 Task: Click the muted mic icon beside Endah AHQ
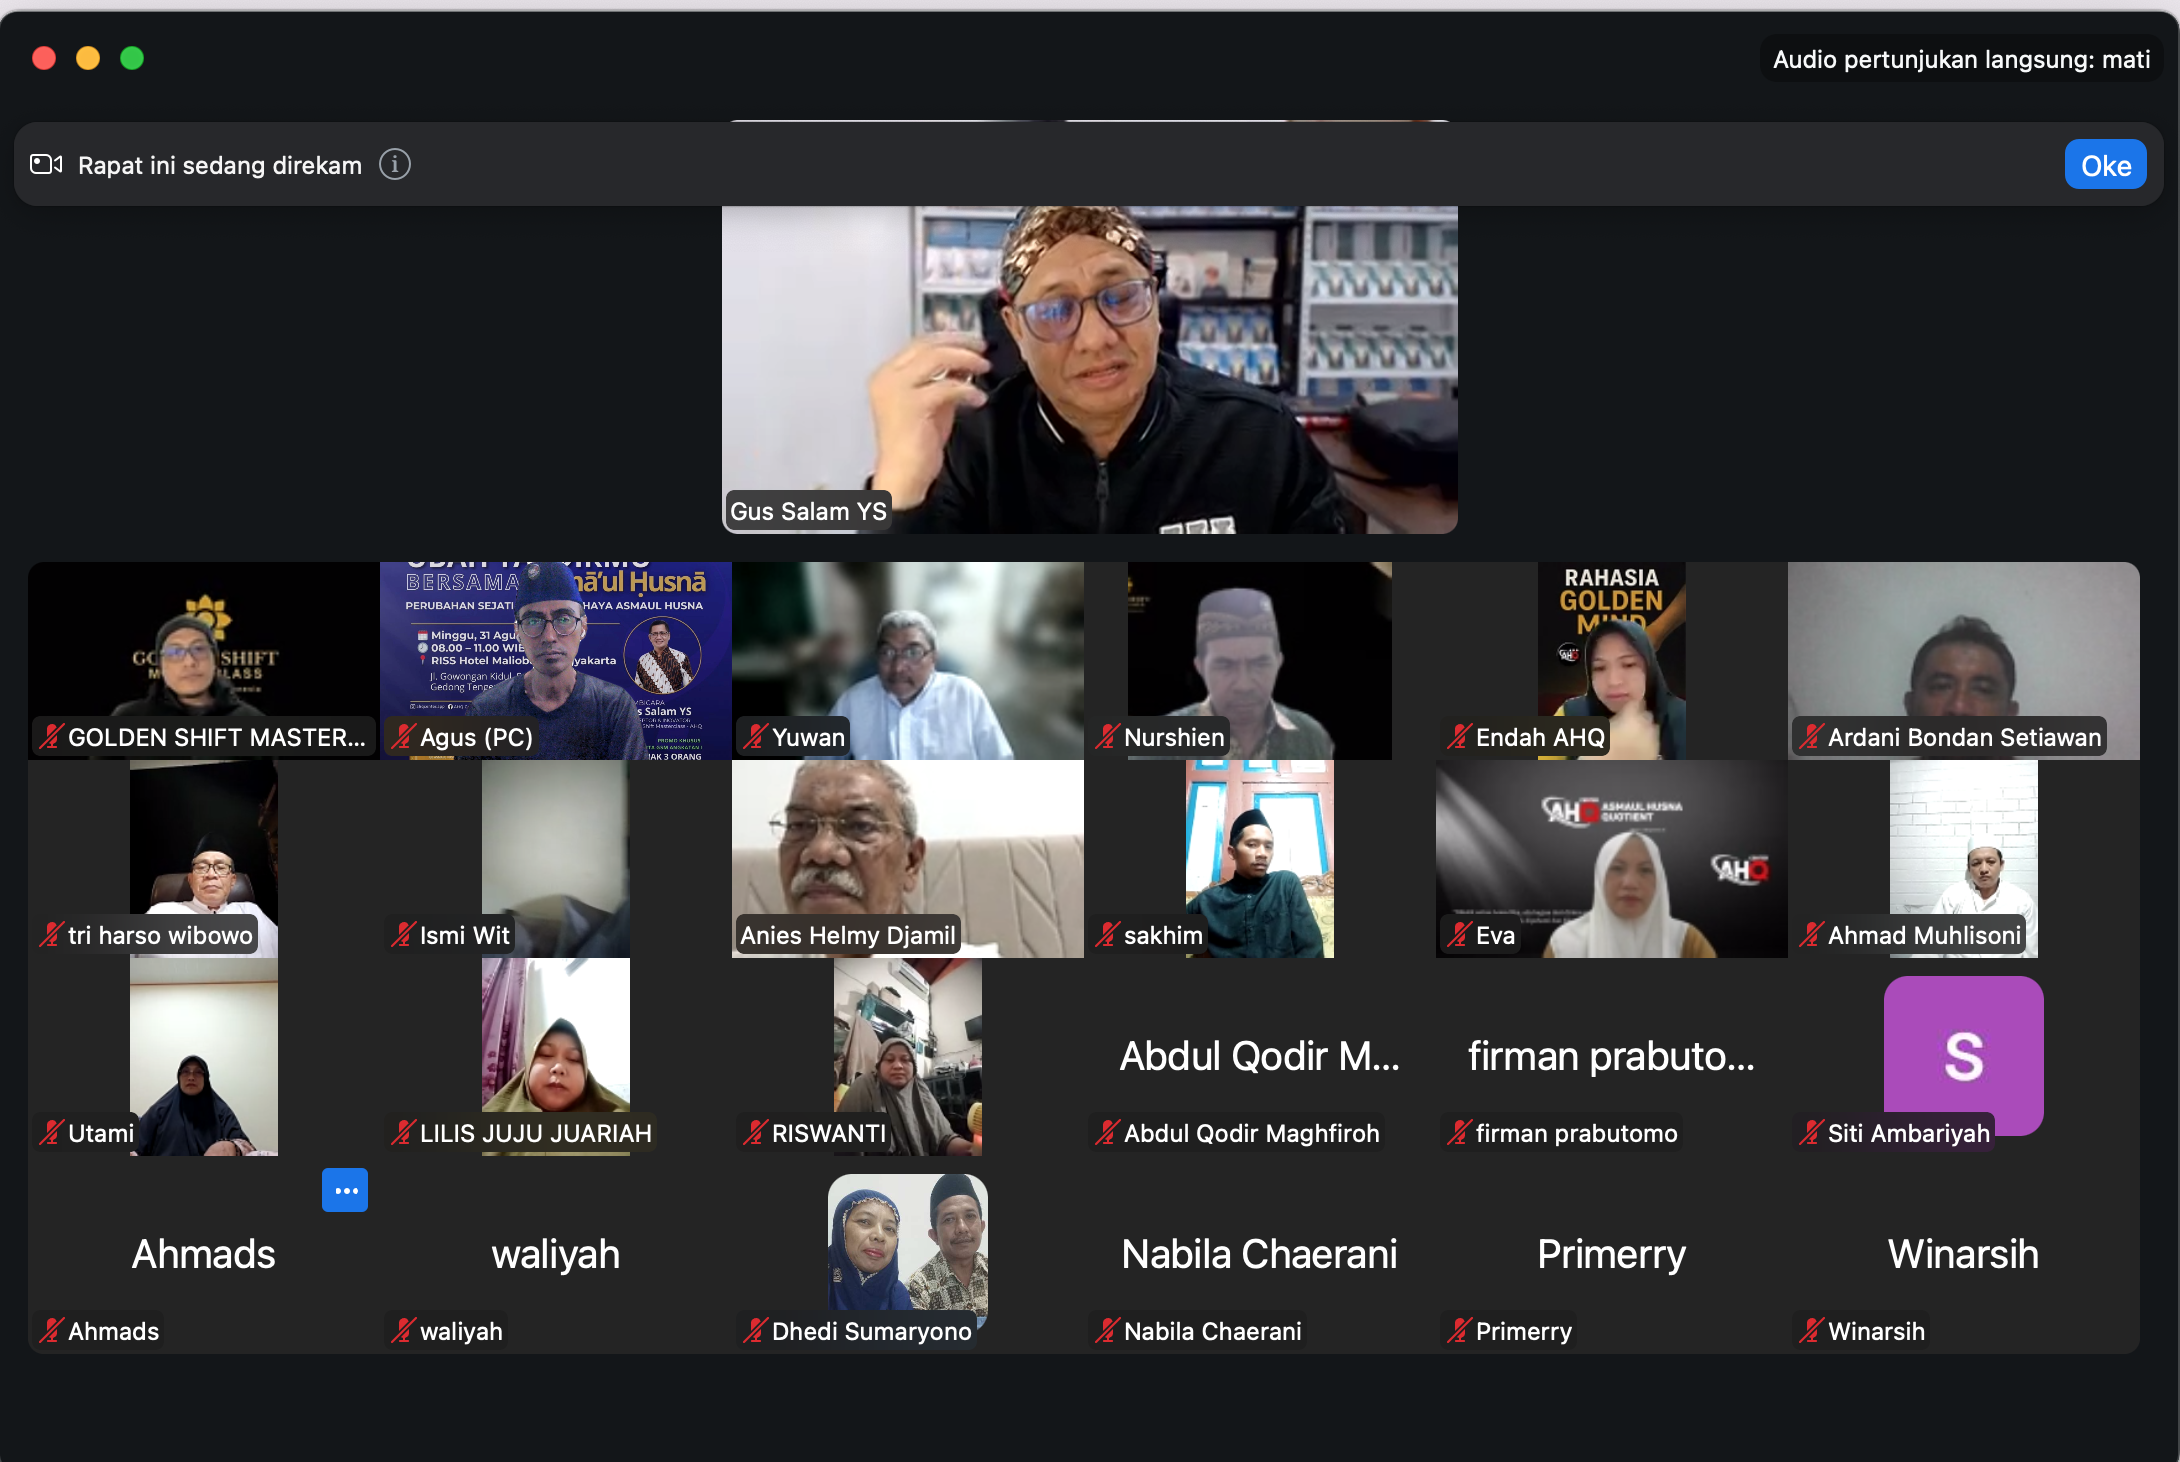pyautogui.click(x=1459, y=737)
